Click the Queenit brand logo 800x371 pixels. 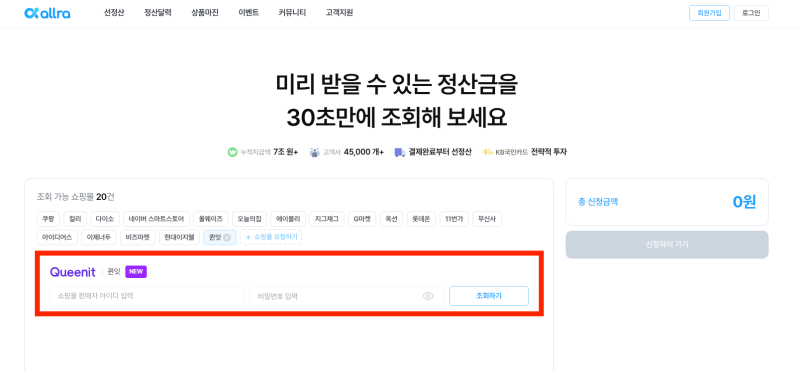[72, 272]
